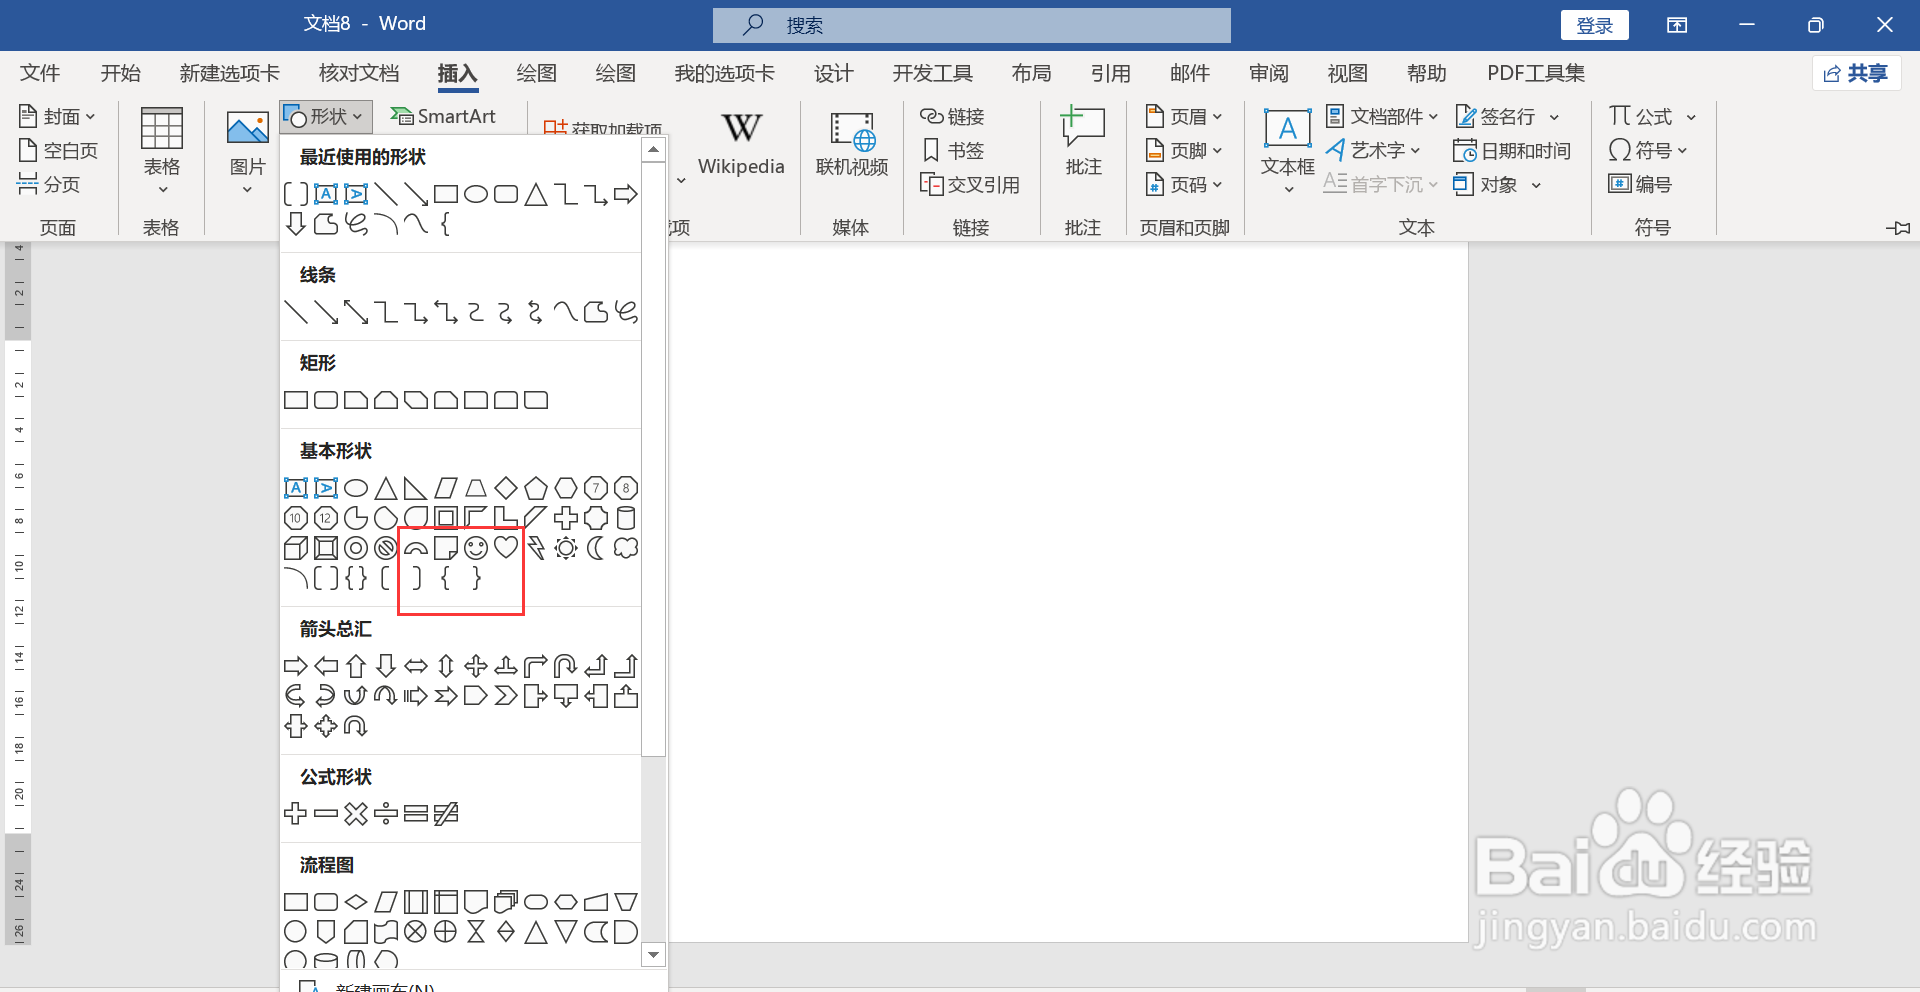The width and height of the screenshot is (1920, 992).
Task: Select the division sign formula shape
Action: [386, 814]
